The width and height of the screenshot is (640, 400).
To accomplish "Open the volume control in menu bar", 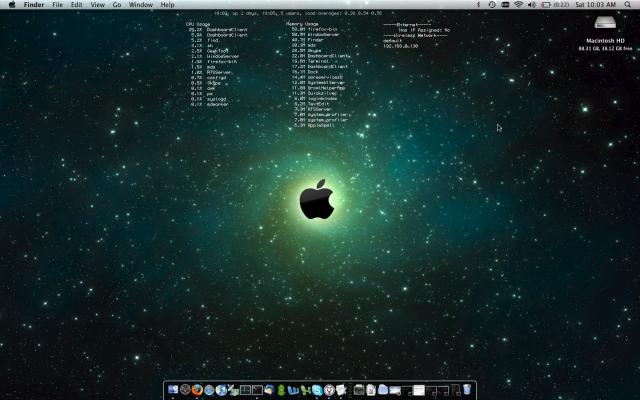I will [532, 4].
